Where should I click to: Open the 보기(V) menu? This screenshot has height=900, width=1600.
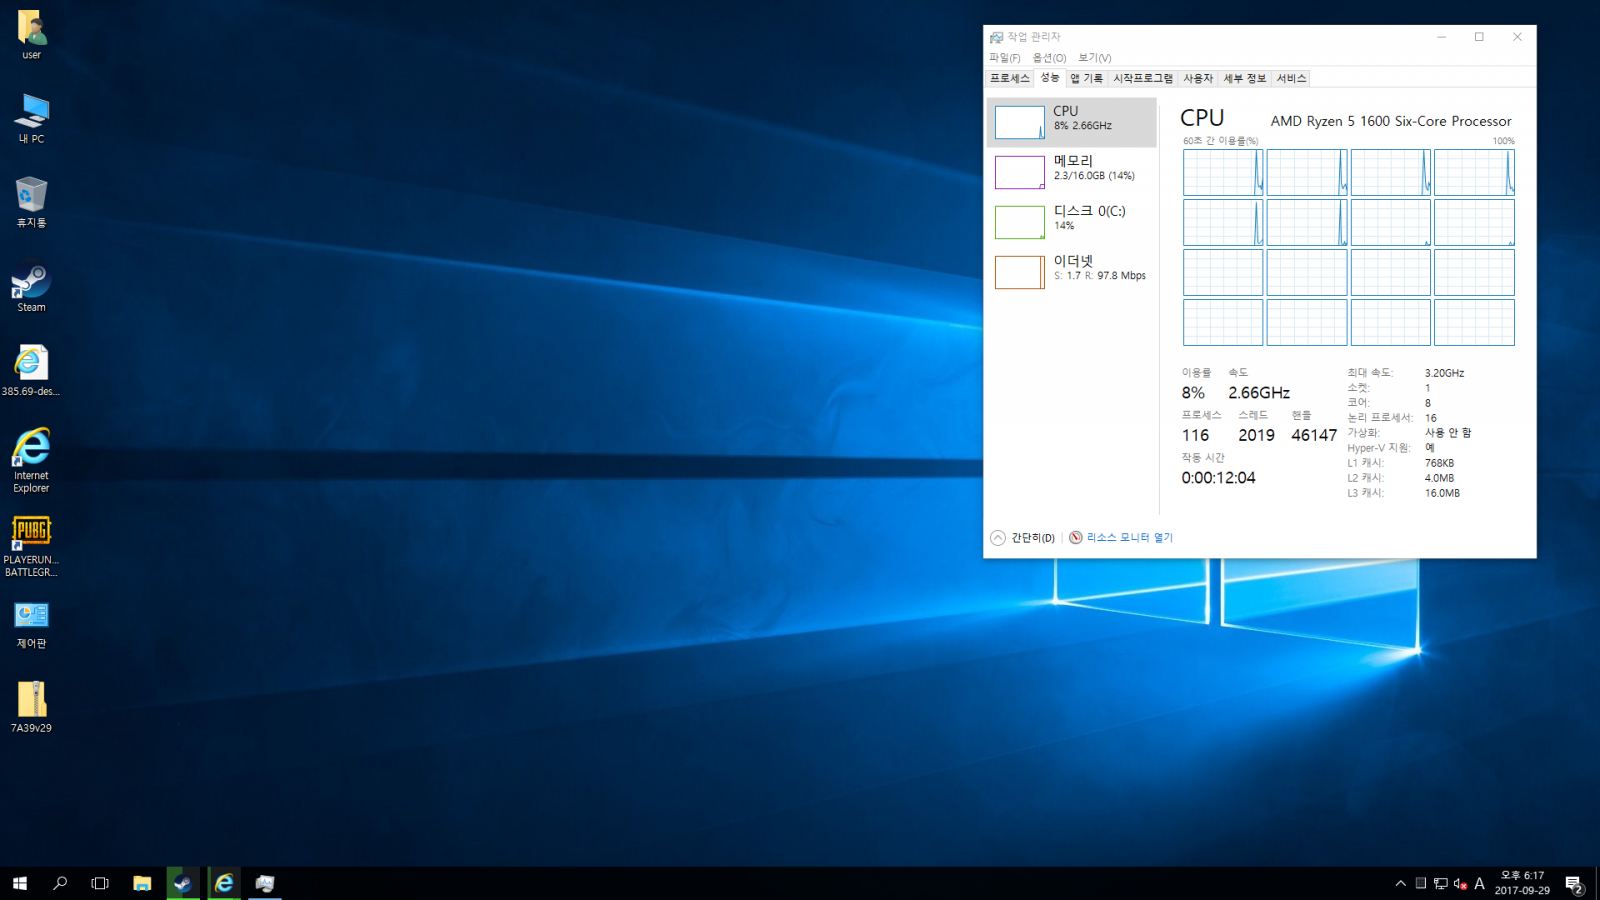coord(1094,58)
